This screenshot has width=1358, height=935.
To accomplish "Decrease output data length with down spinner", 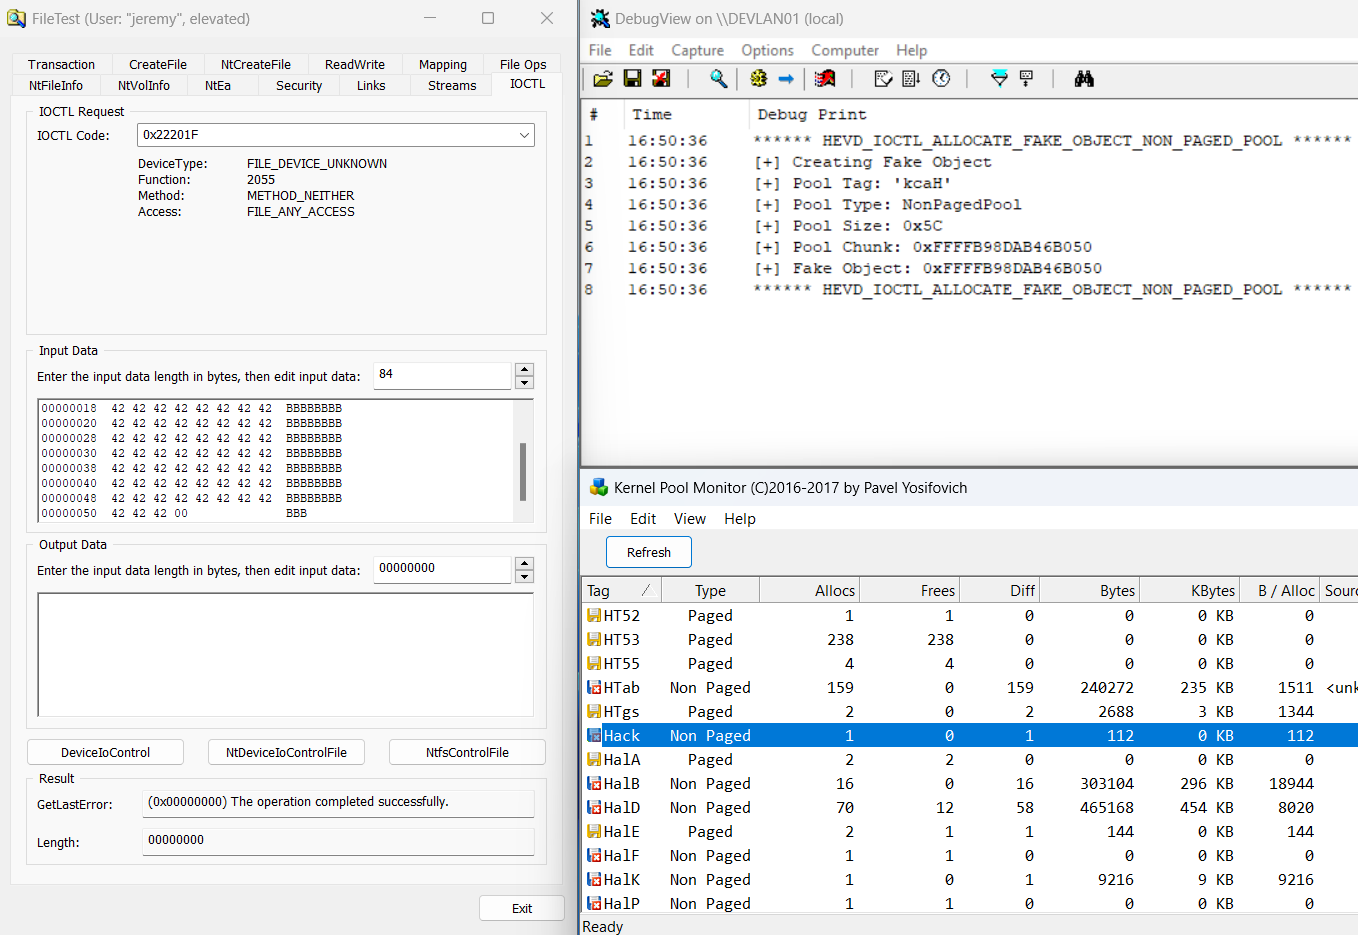I will [524, 577].
